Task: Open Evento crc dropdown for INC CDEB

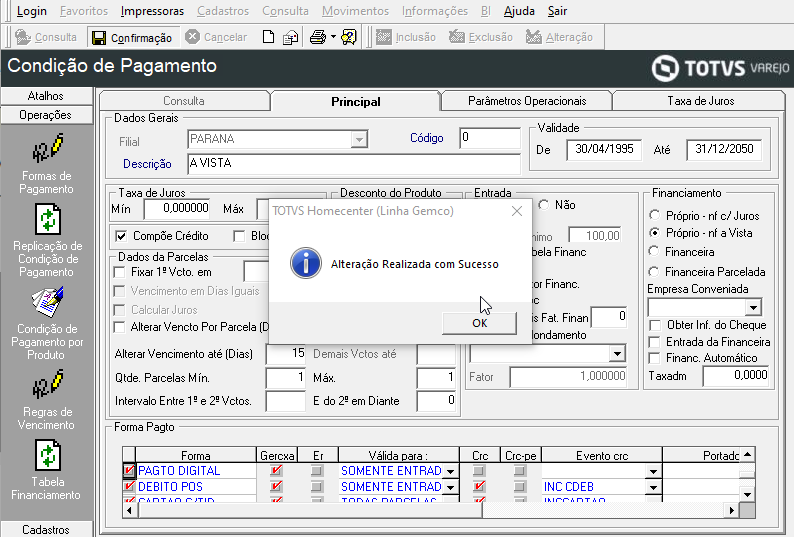Action: tap(653, 487)
